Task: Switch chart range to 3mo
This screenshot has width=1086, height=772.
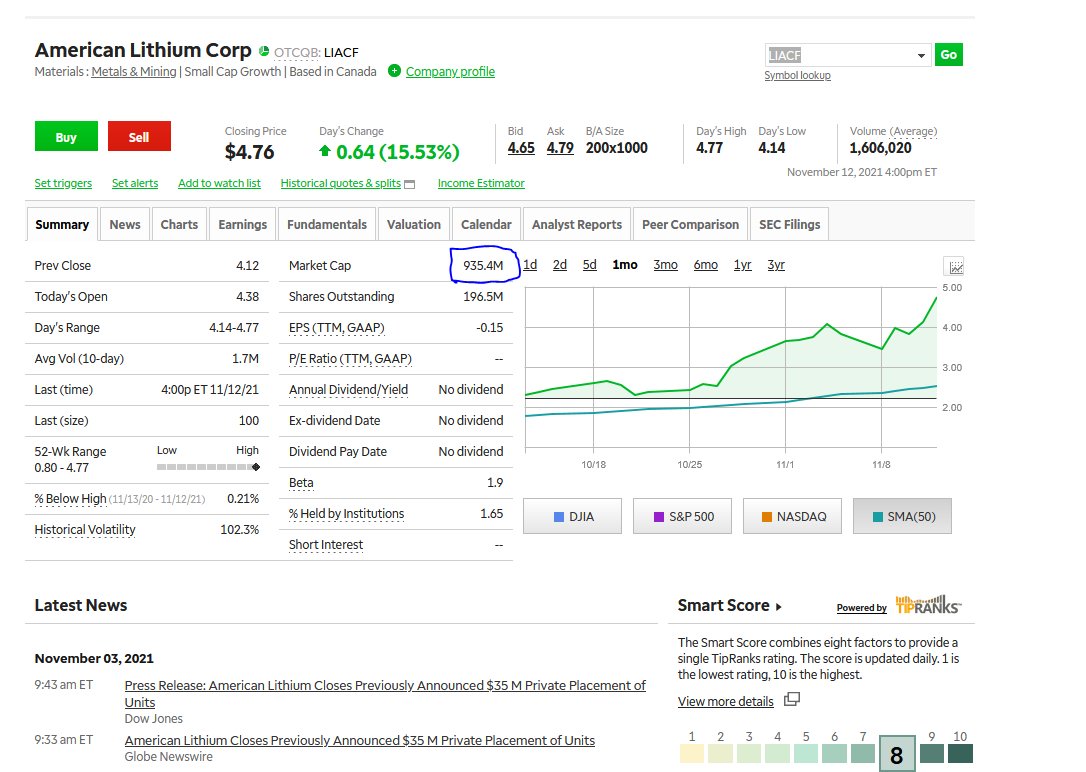Action: point(666,264)
